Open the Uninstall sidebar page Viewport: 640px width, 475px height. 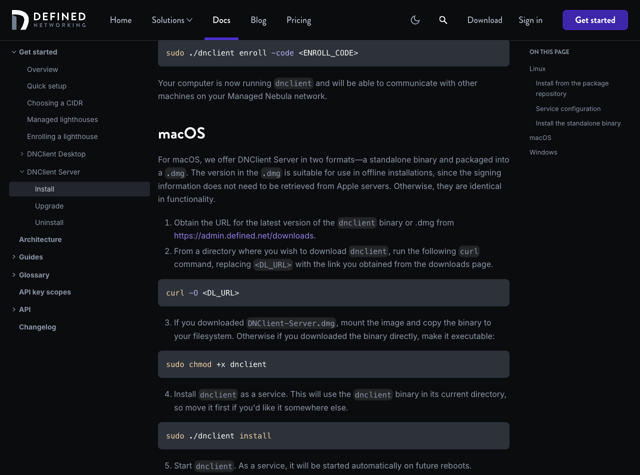(49, 222)
